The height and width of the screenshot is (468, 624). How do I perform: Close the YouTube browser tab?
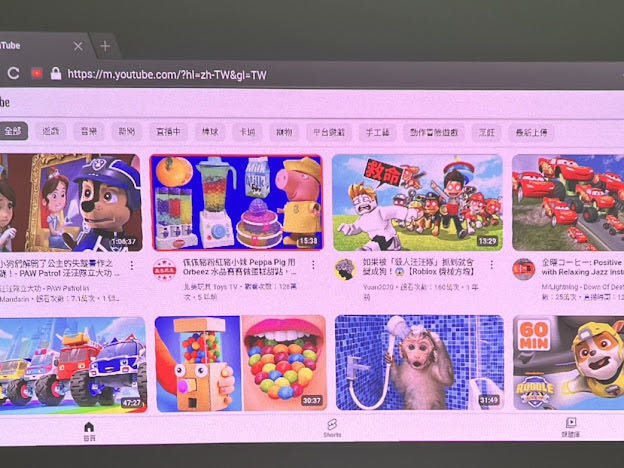pyautogui.click(x=78, y=47)
